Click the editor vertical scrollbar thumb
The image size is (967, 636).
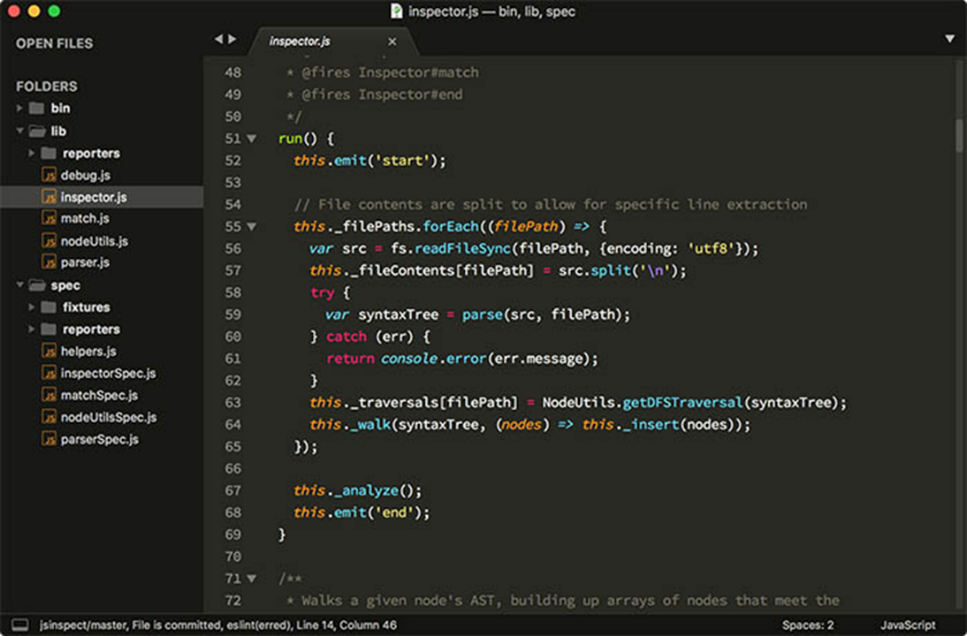[959, 136]
